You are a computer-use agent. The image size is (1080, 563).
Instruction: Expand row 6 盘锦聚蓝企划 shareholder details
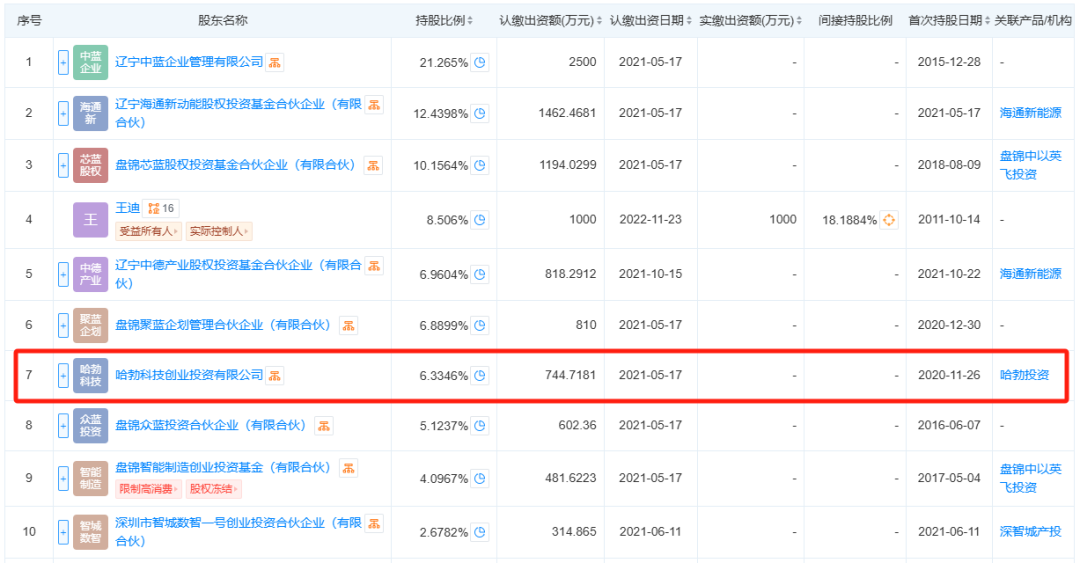[63, 325]
